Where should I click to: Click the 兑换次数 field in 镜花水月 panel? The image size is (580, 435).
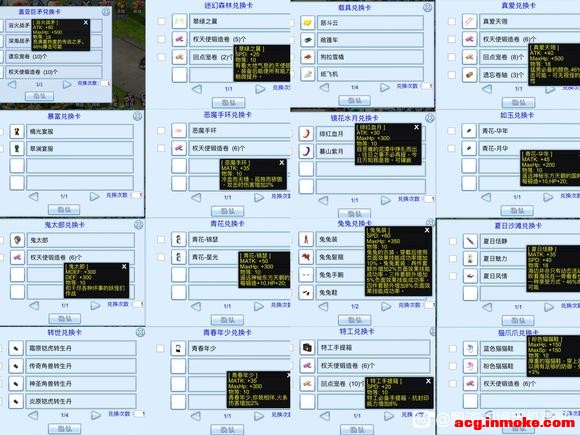coord(428,199)
